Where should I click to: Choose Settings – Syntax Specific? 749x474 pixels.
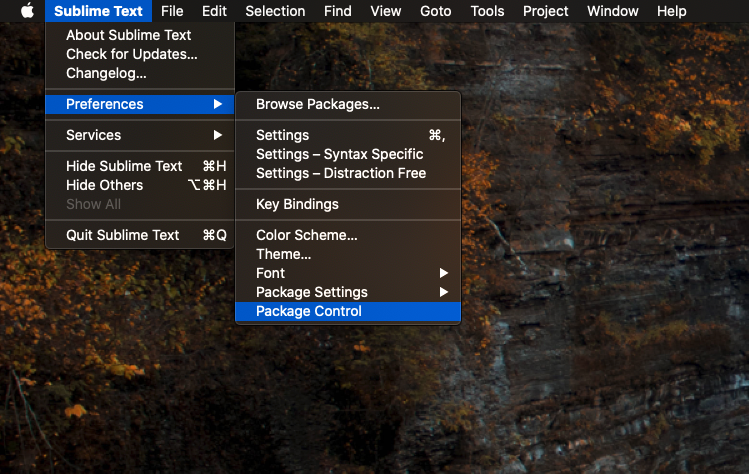click(x=340, y=154)
